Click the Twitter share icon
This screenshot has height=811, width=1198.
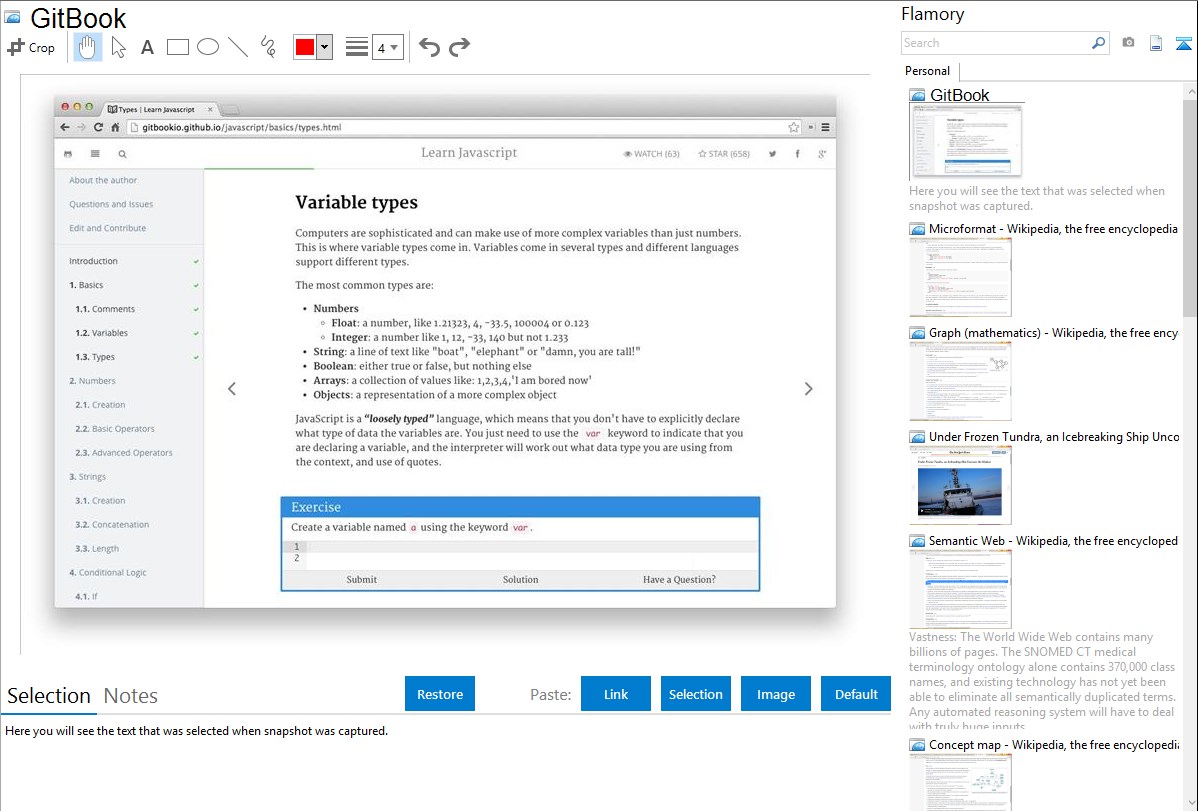[772, 154]
